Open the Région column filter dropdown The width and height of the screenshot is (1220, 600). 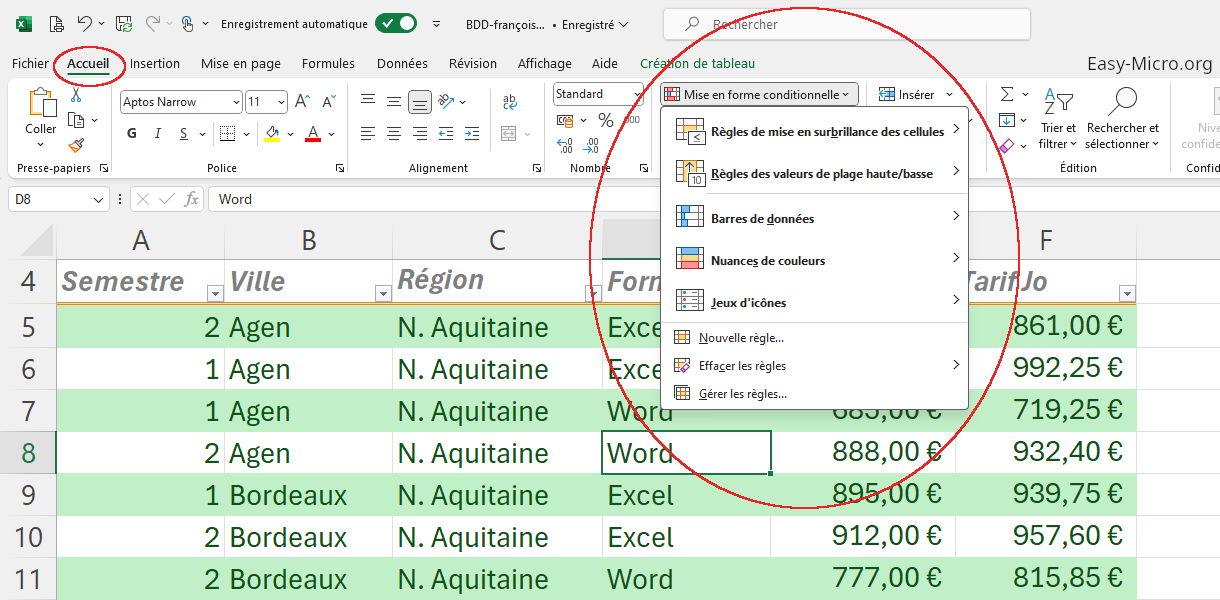593,293
